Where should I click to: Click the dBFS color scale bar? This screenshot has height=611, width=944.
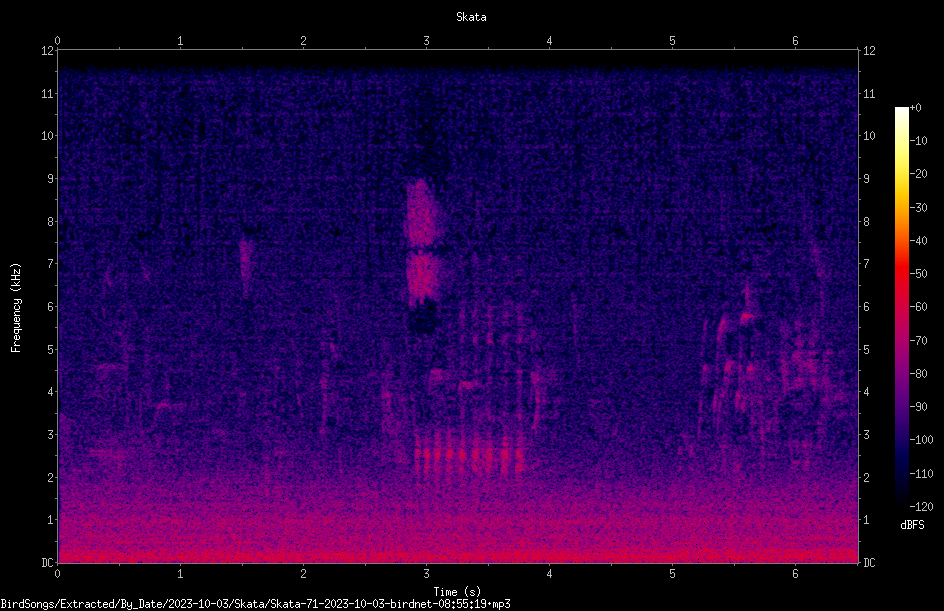pyautogui.click(x=901, y=307)
